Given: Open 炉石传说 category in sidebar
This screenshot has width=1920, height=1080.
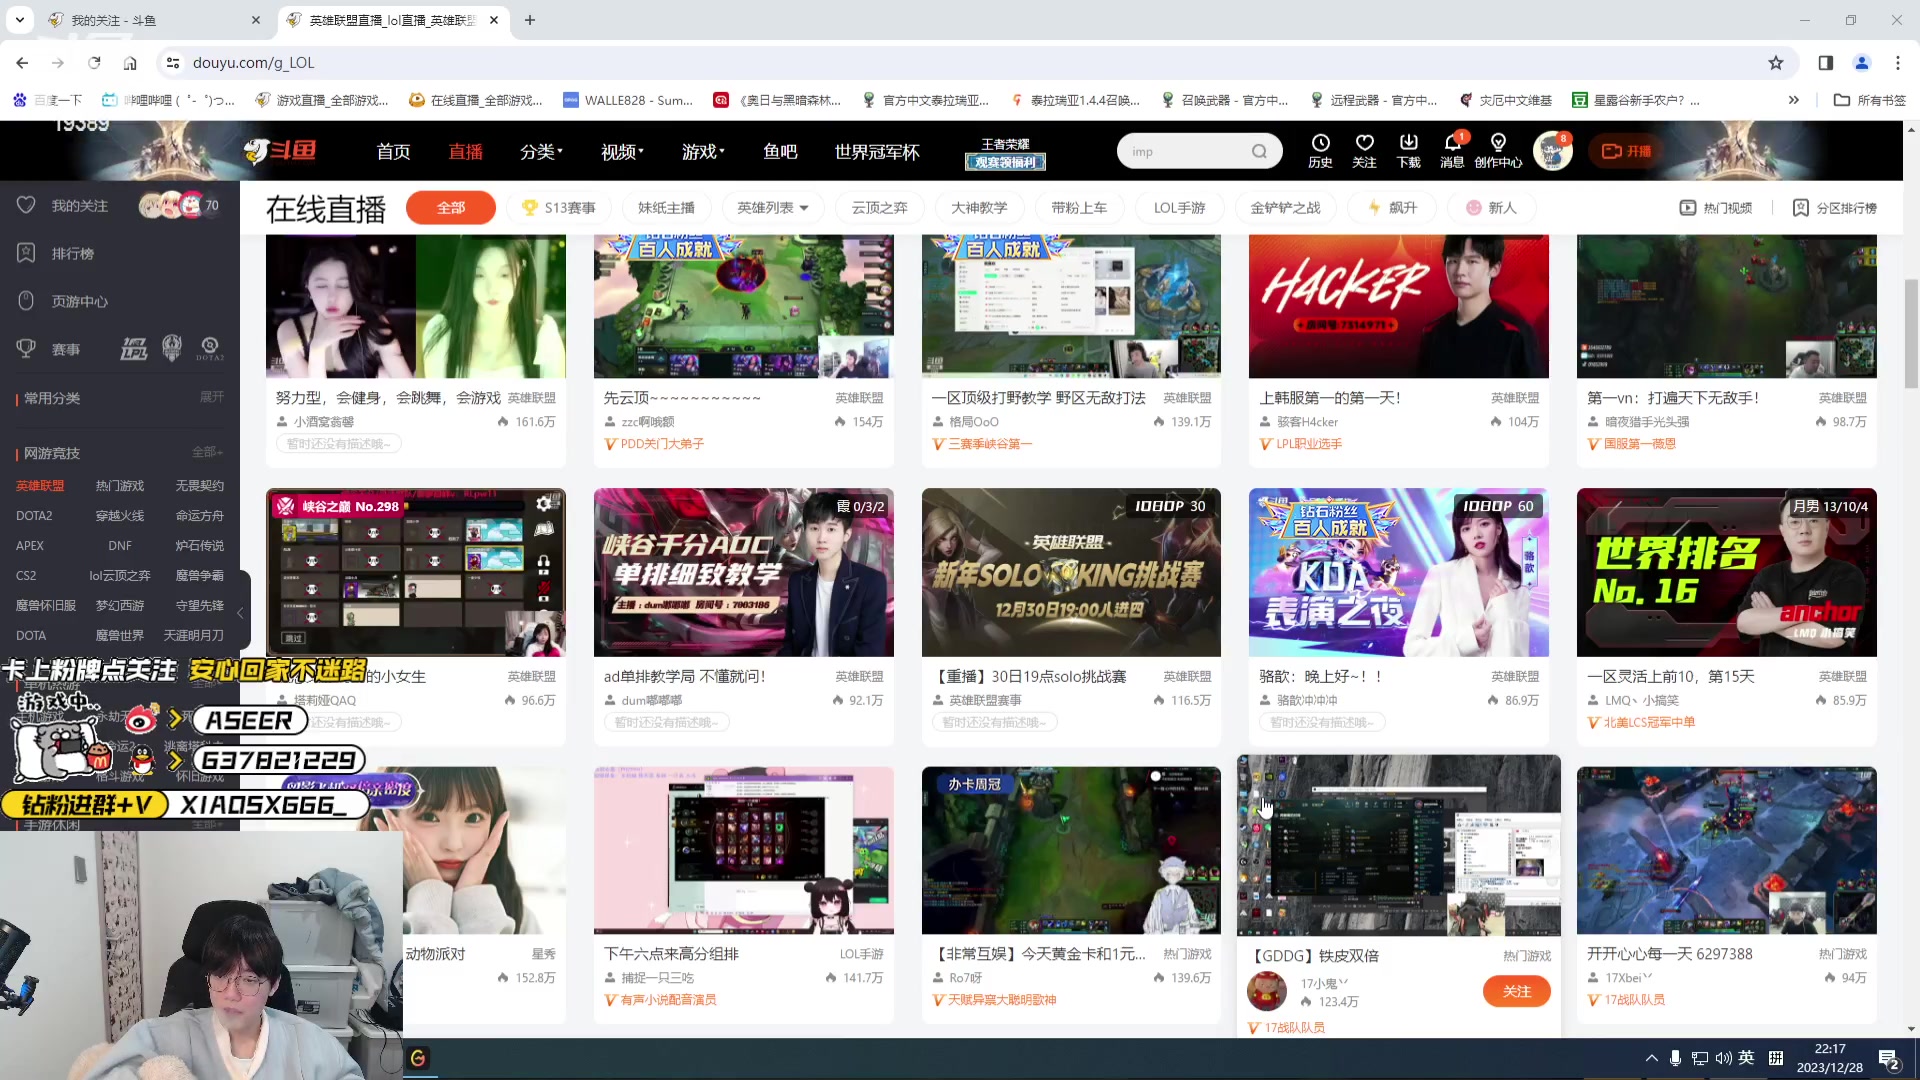Looking at the screenshot, I should 200,546.
